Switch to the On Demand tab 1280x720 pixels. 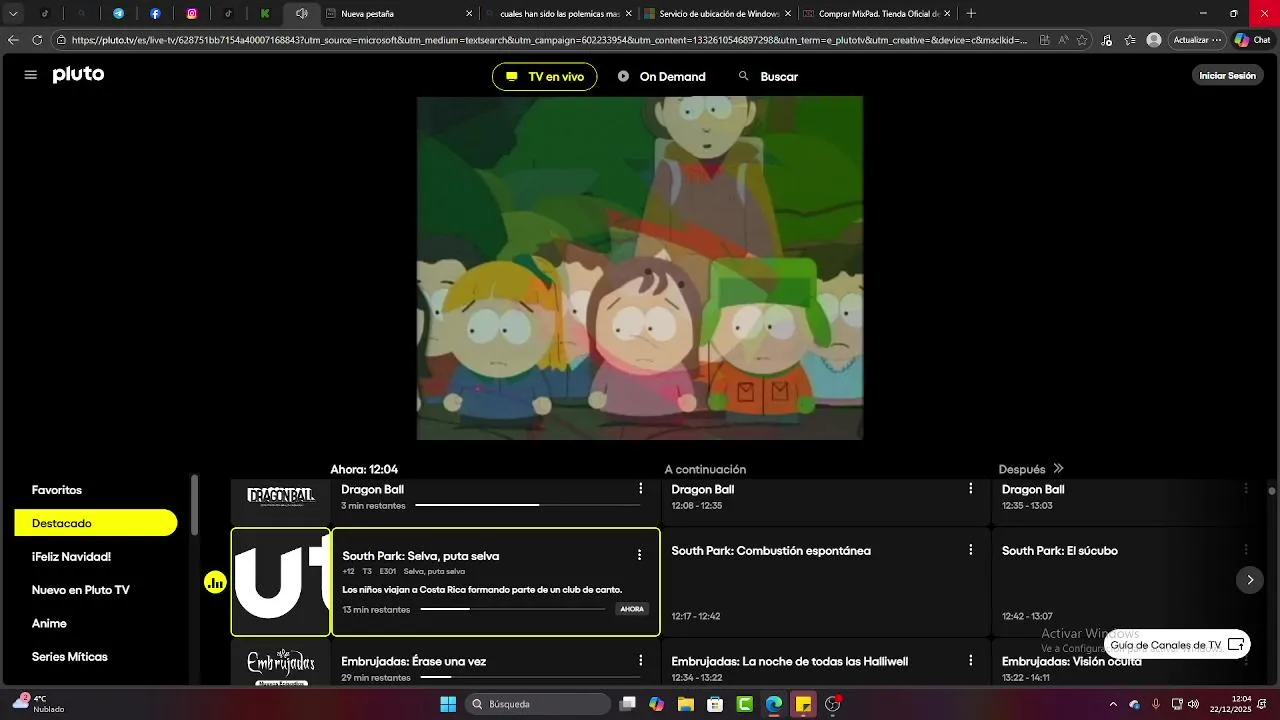[662, 77]
